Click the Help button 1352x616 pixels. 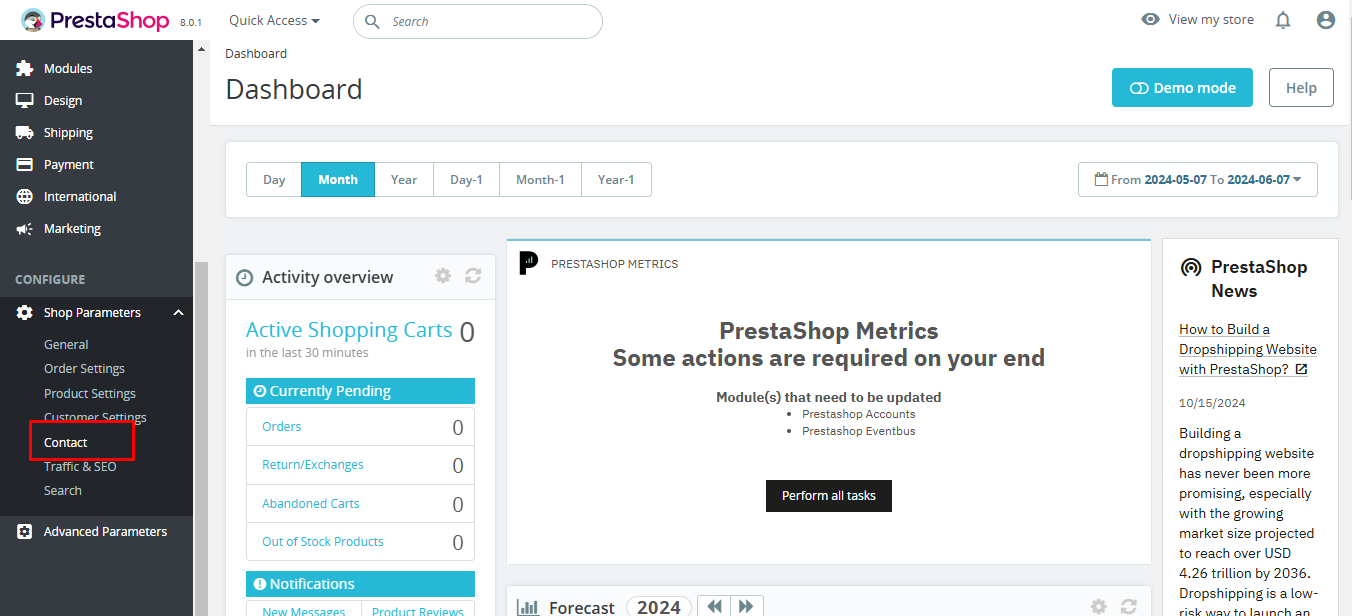pyautogui.click(x=1301, y=88)
